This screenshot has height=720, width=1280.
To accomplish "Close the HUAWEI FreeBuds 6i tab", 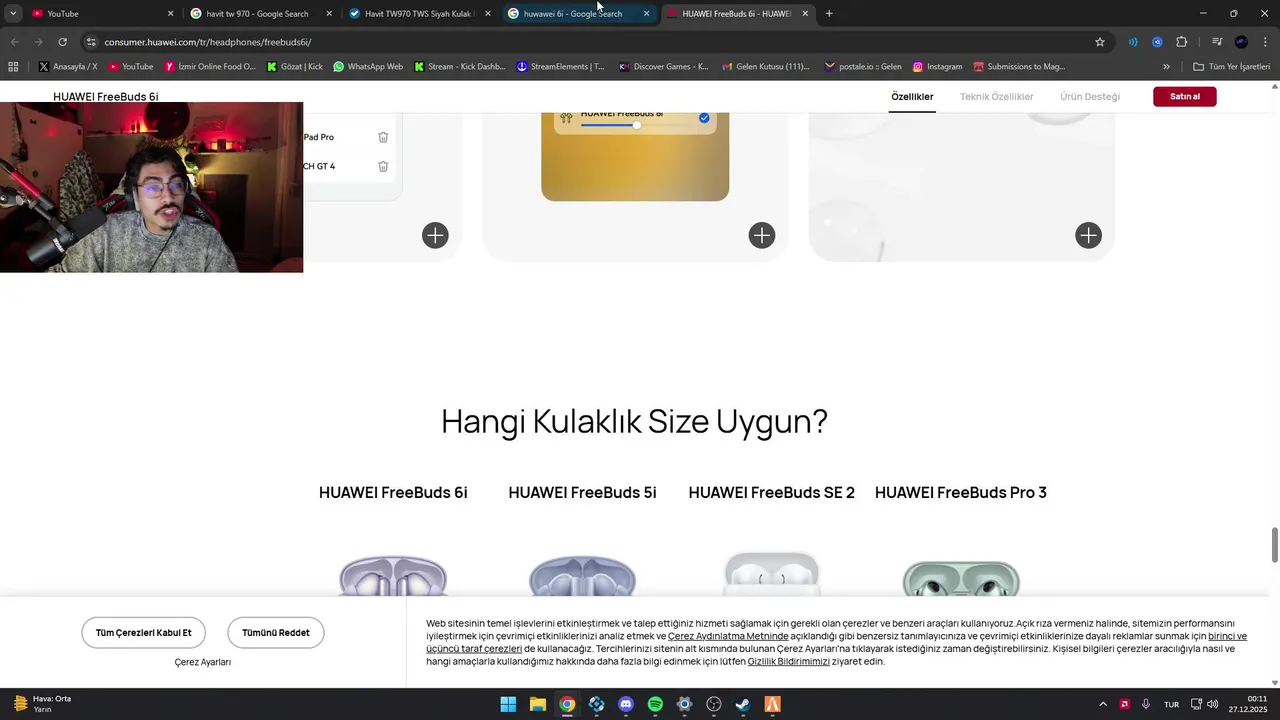I will [805, 13].
